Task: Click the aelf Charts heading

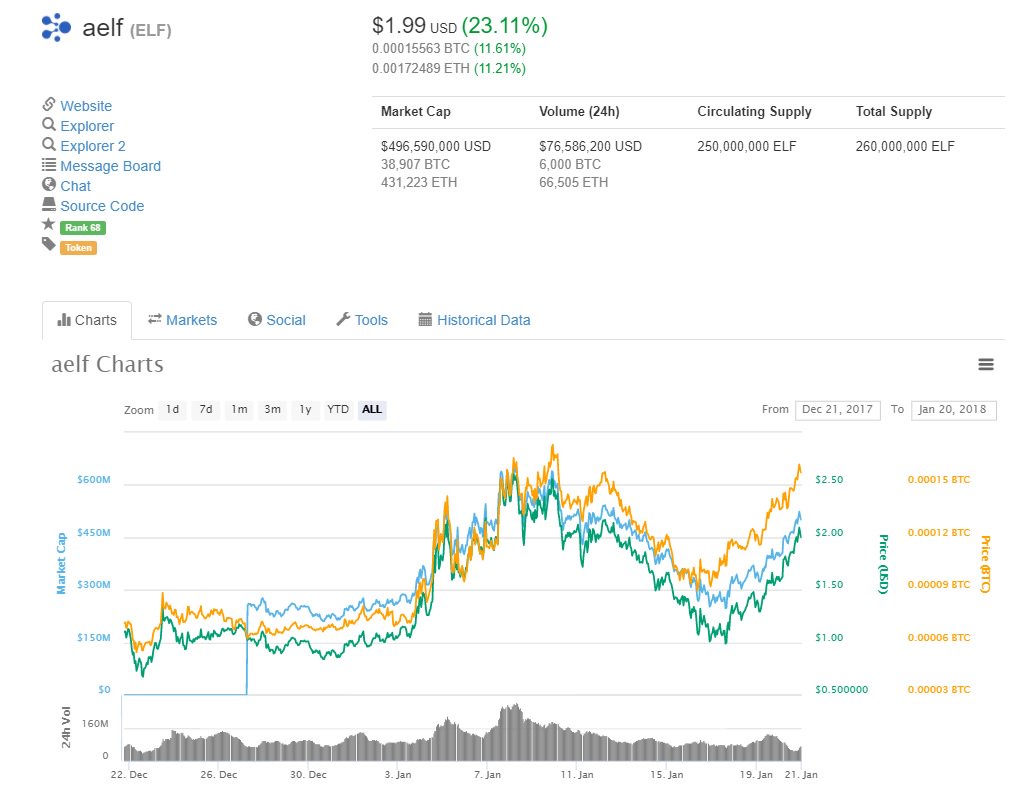Action: pos(108,364)
